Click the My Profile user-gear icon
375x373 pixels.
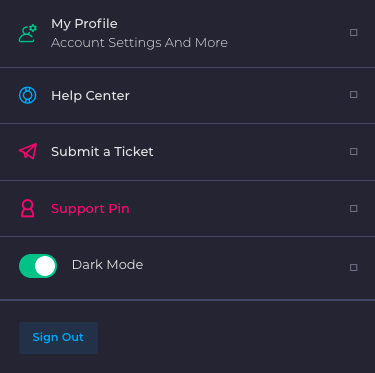pos(28,33)
